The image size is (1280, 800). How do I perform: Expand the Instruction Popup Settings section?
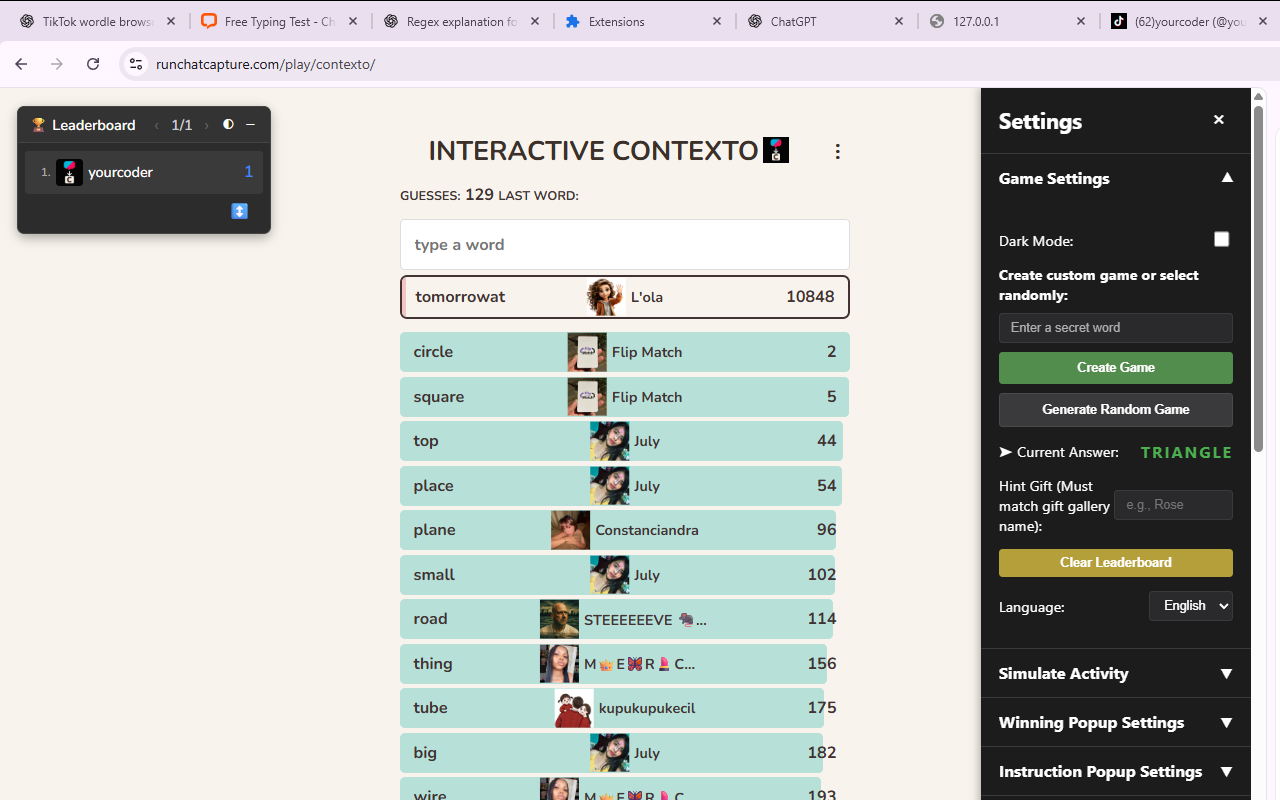pos(1116,771)
